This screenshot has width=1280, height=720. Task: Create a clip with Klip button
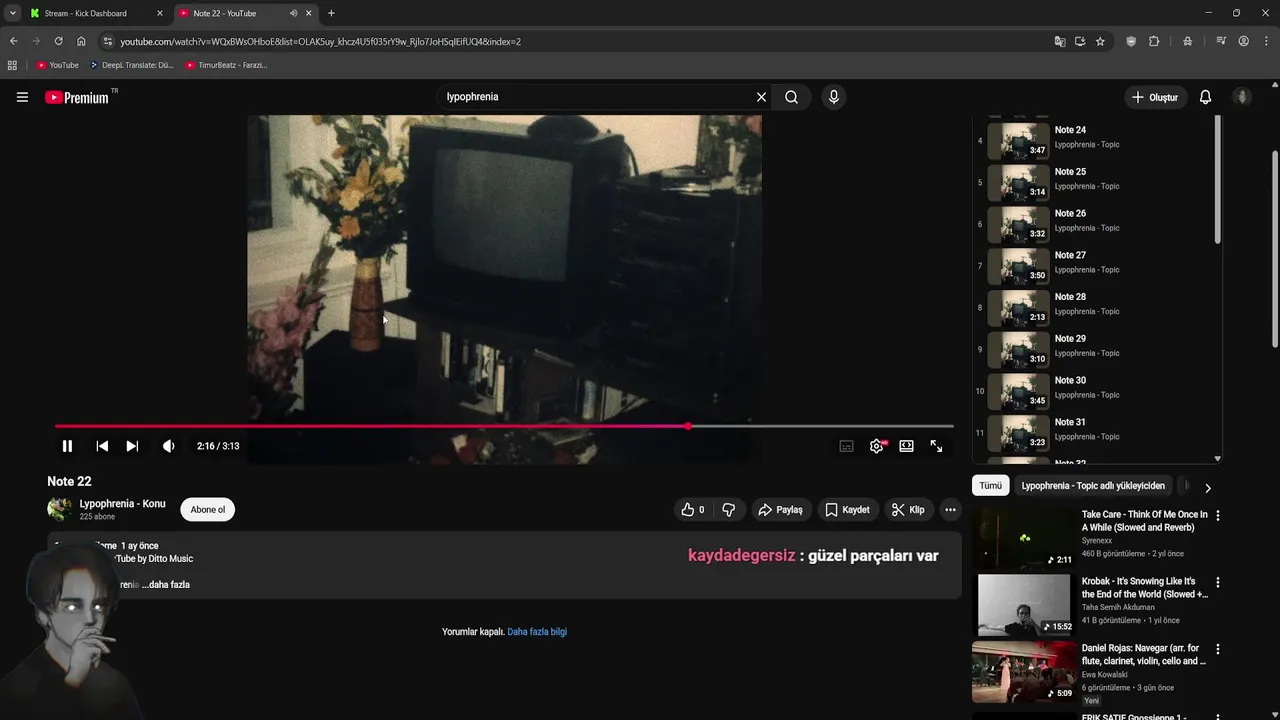click(x=908, y=510)
